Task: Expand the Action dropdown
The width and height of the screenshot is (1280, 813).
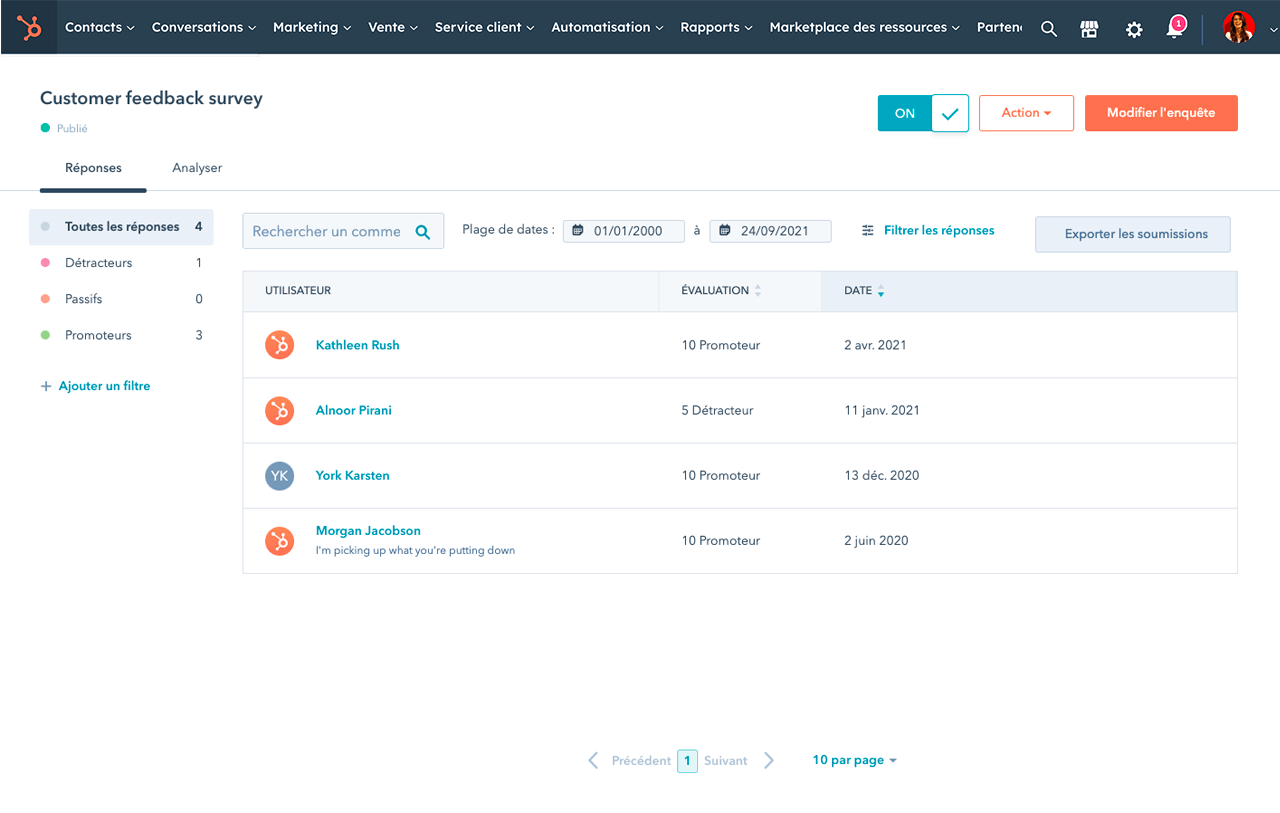Action: coord(1025,113)
